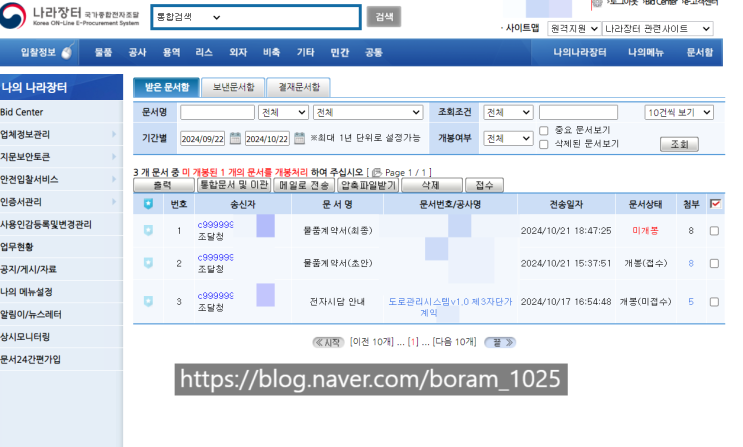Click in the main search text field

coord(290,18)
